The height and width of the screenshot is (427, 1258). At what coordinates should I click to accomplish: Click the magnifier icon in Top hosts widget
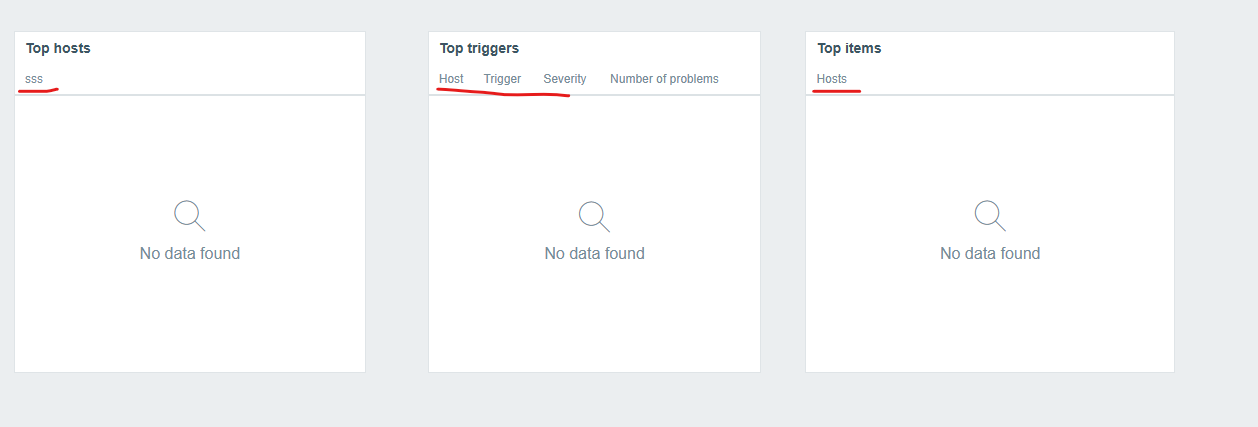click(190, 216)
